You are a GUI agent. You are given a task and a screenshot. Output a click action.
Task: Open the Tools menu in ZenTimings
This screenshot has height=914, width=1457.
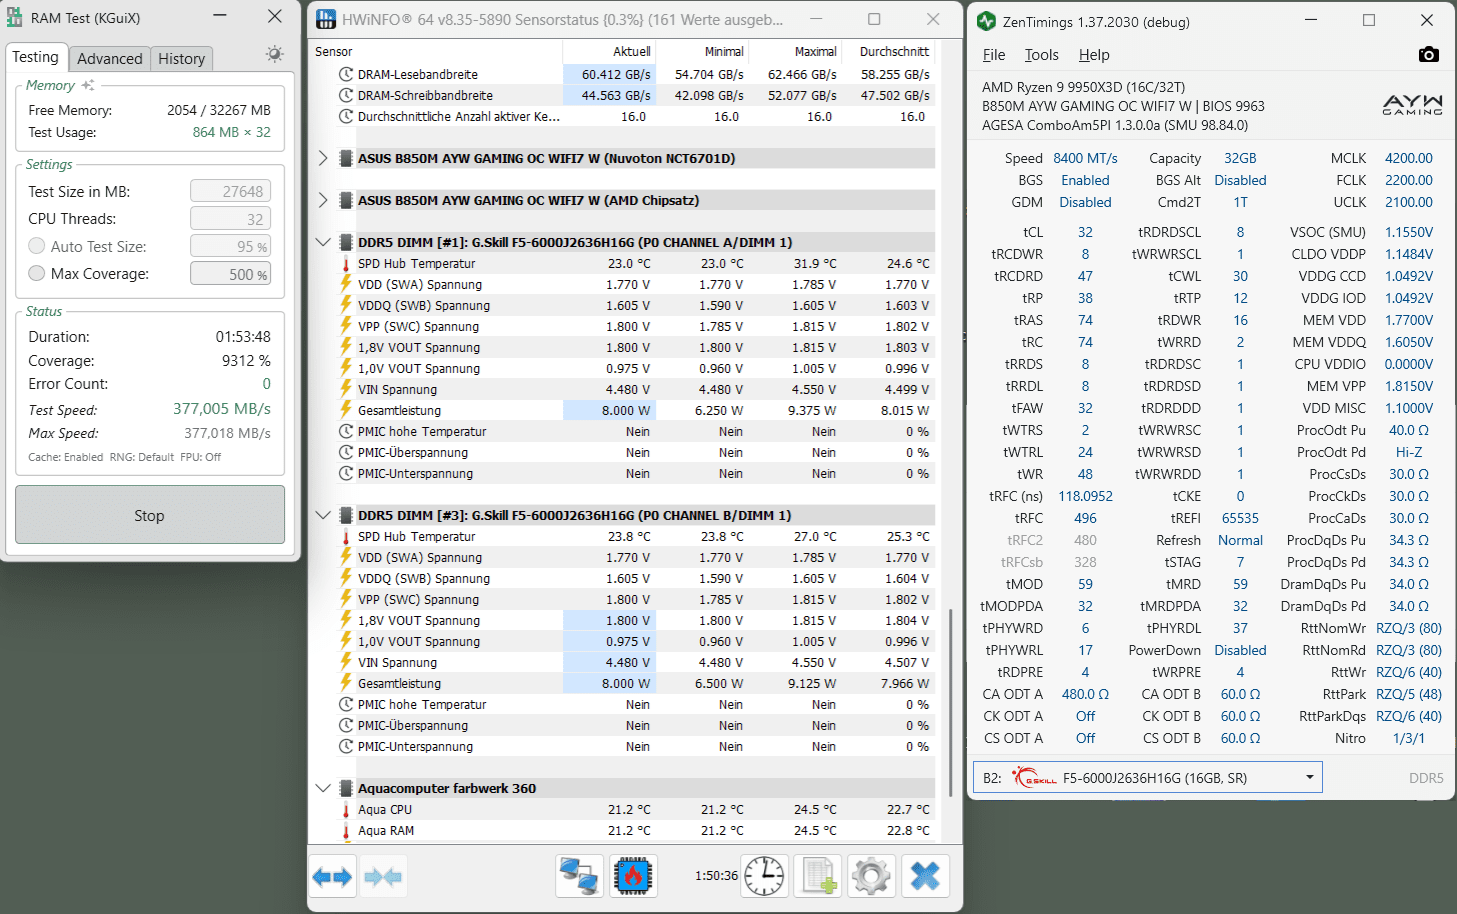pos(1041,55)
